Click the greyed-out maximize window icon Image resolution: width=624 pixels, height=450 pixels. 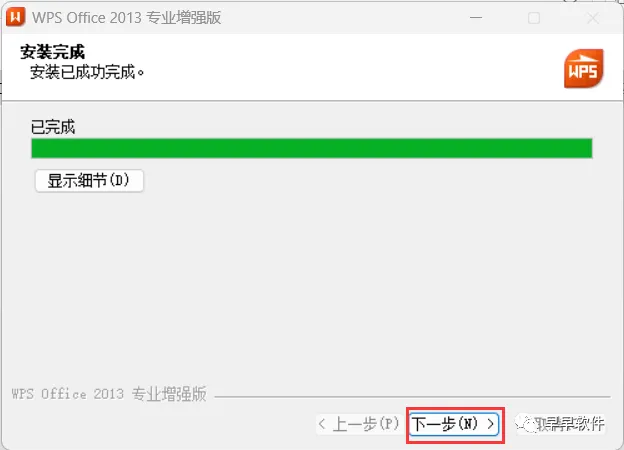click(x=534, y=18)
